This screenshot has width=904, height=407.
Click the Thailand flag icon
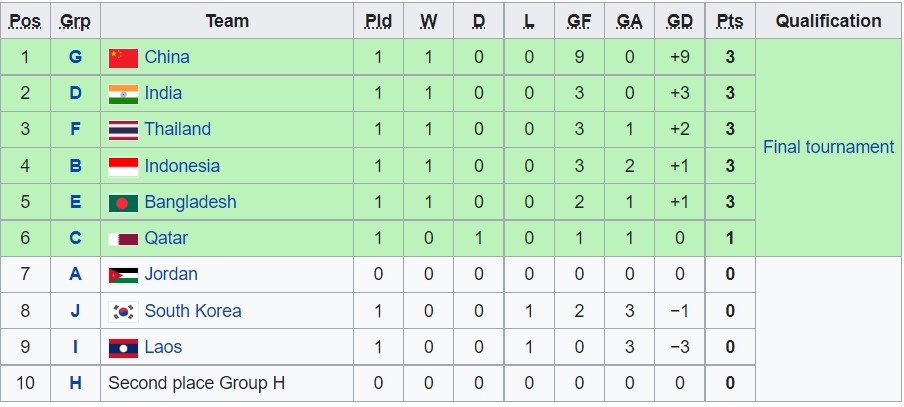tap(123, 130)
